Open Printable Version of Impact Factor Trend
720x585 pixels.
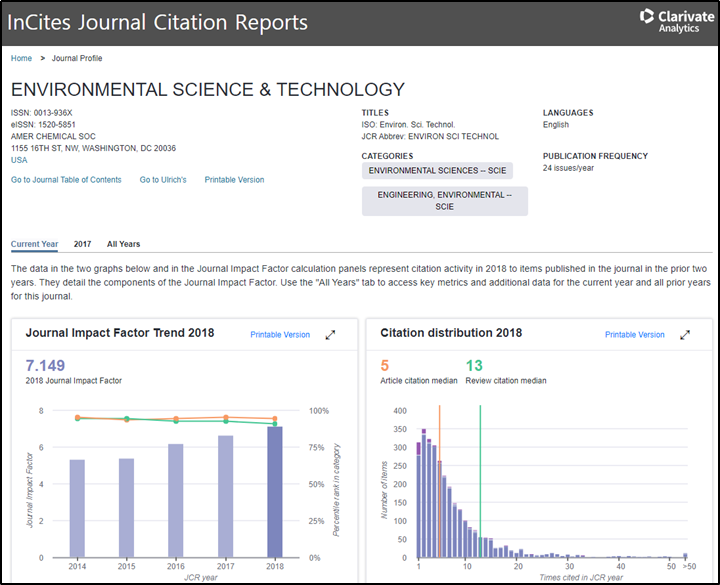pos(280,335)
